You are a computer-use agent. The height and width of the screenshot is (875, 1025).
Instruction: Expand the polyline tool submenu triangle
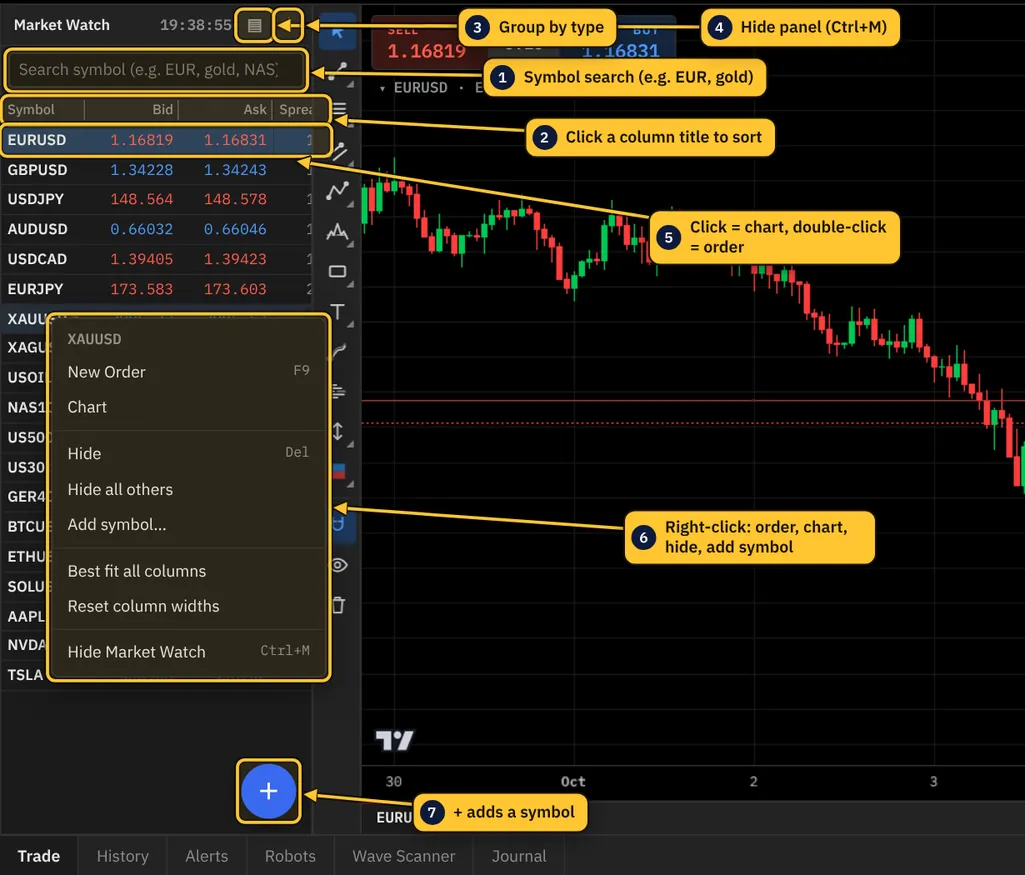tap(351, 205)
